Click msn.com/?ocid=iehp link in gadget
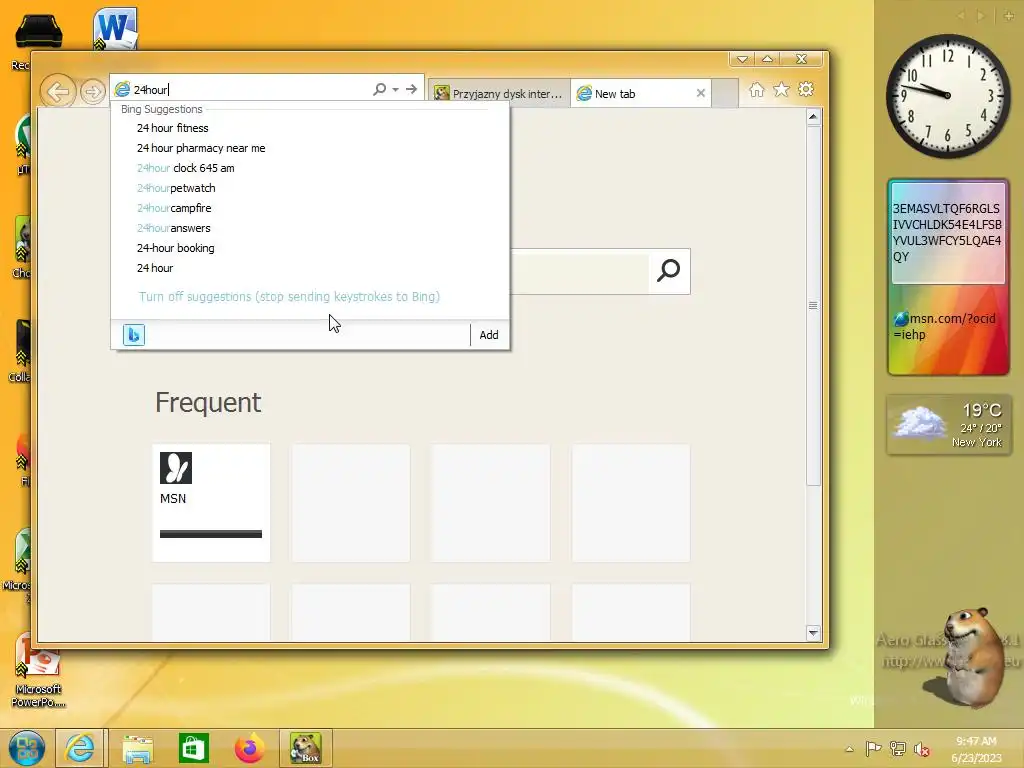This screenshot has width=1024, height=768. 945,327
